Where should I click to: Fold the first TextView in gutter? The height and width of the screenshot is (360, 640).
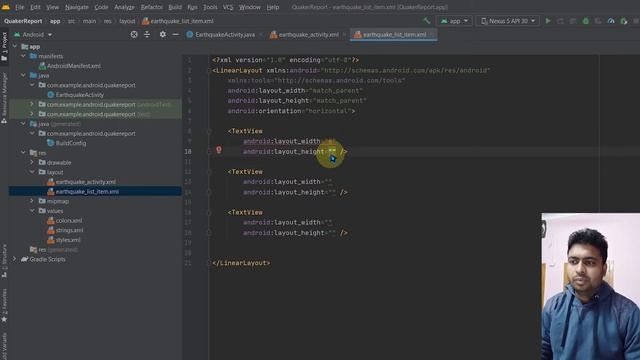click(x=209, y=131)
